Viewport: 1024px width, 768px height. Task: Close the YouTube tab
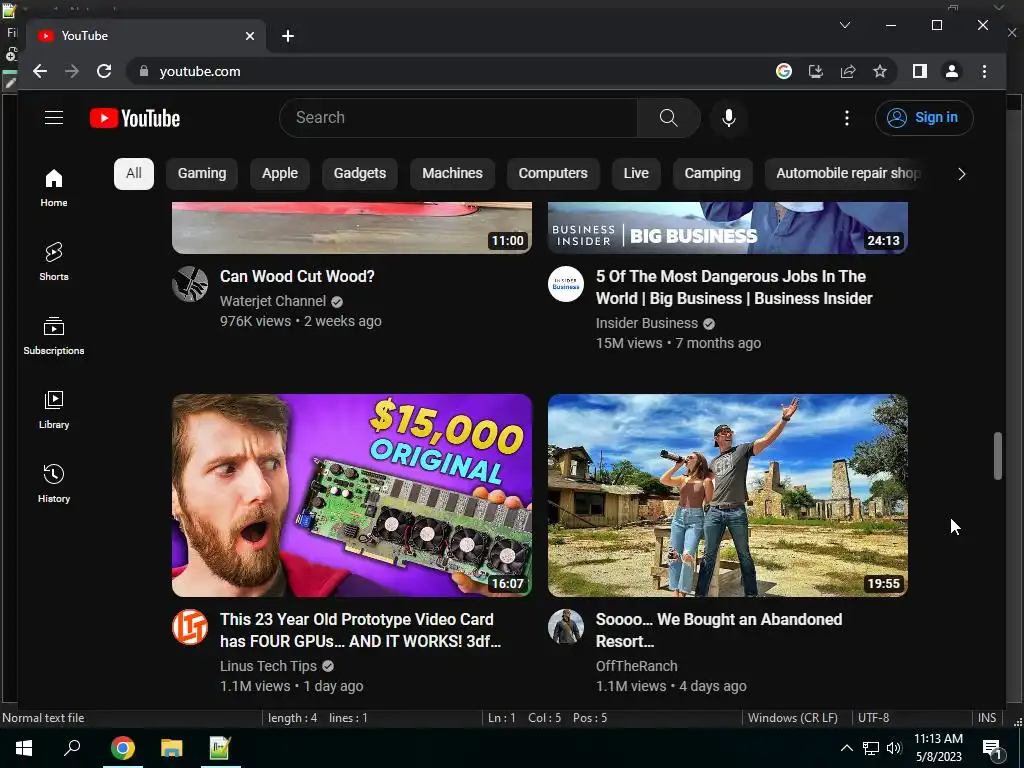pyautogui.click(x=249, y=36)
